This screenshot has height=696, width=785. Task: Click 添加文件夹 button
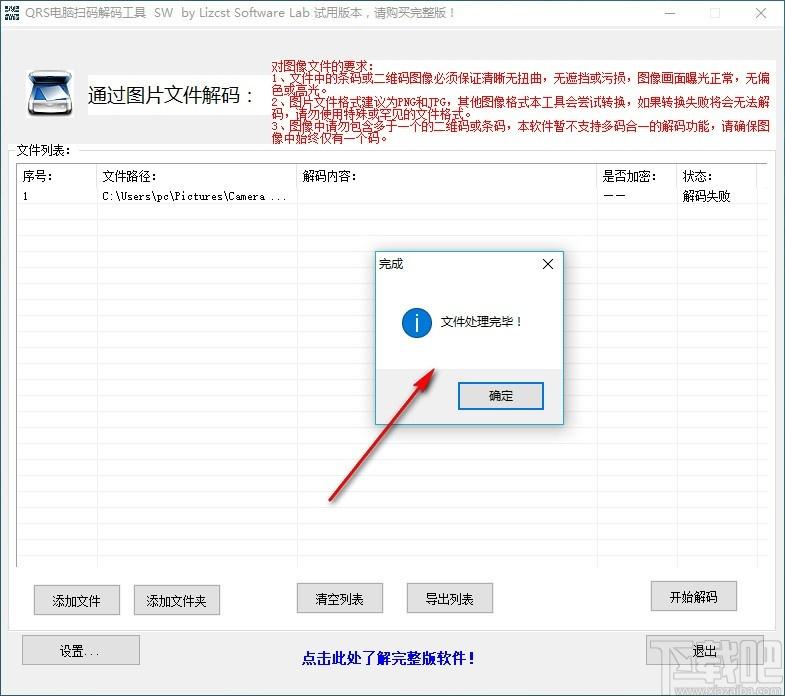click(x=177, y=600)
